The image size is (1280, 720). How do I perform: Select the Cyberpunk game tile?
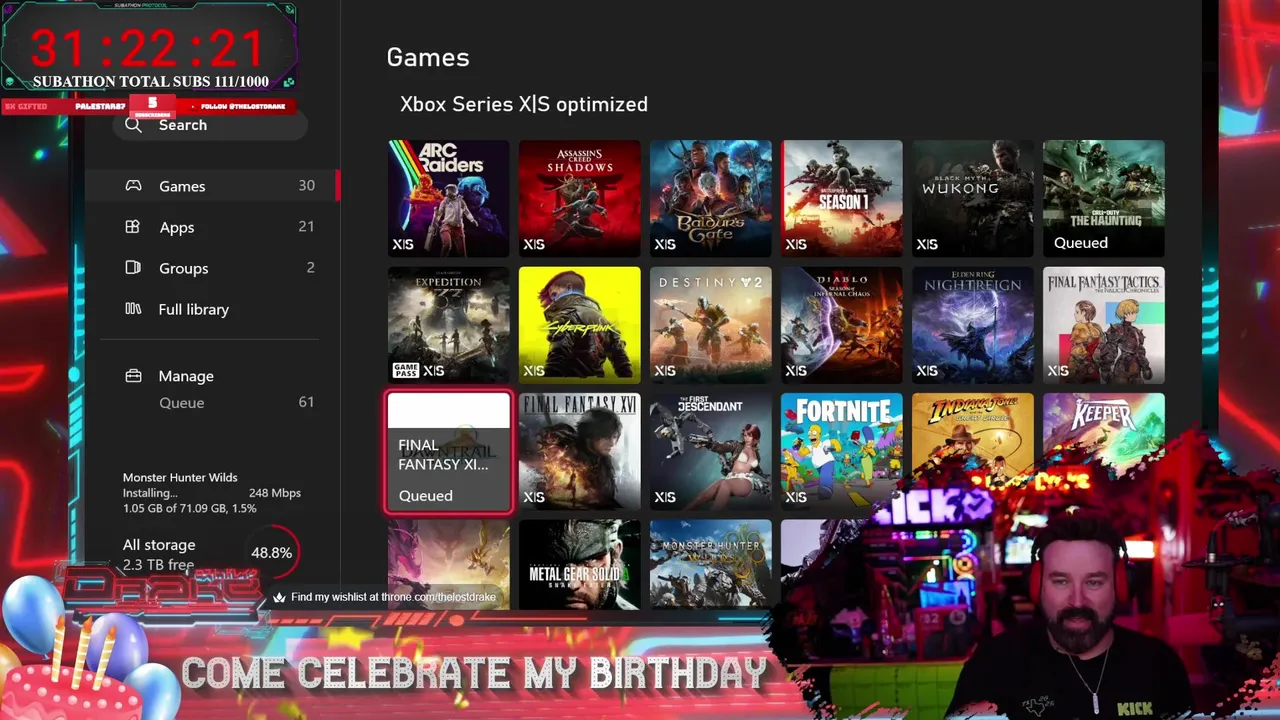pyautogui.click(x=579, y=325)
